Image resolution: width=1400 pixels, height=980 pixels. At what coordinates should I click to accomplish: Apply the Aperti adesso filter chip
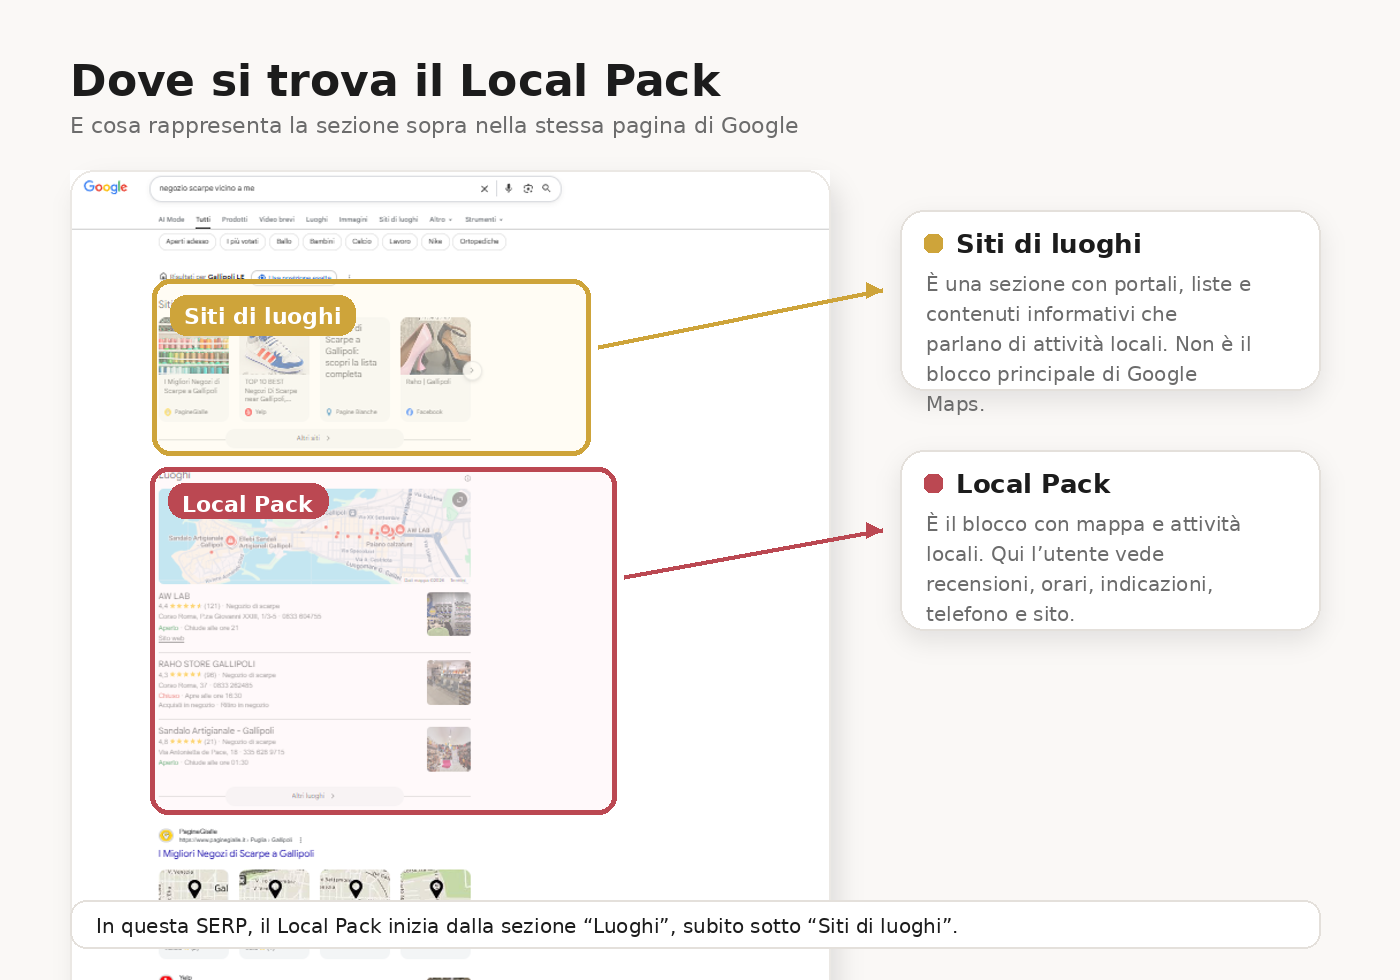coord(187,241)
